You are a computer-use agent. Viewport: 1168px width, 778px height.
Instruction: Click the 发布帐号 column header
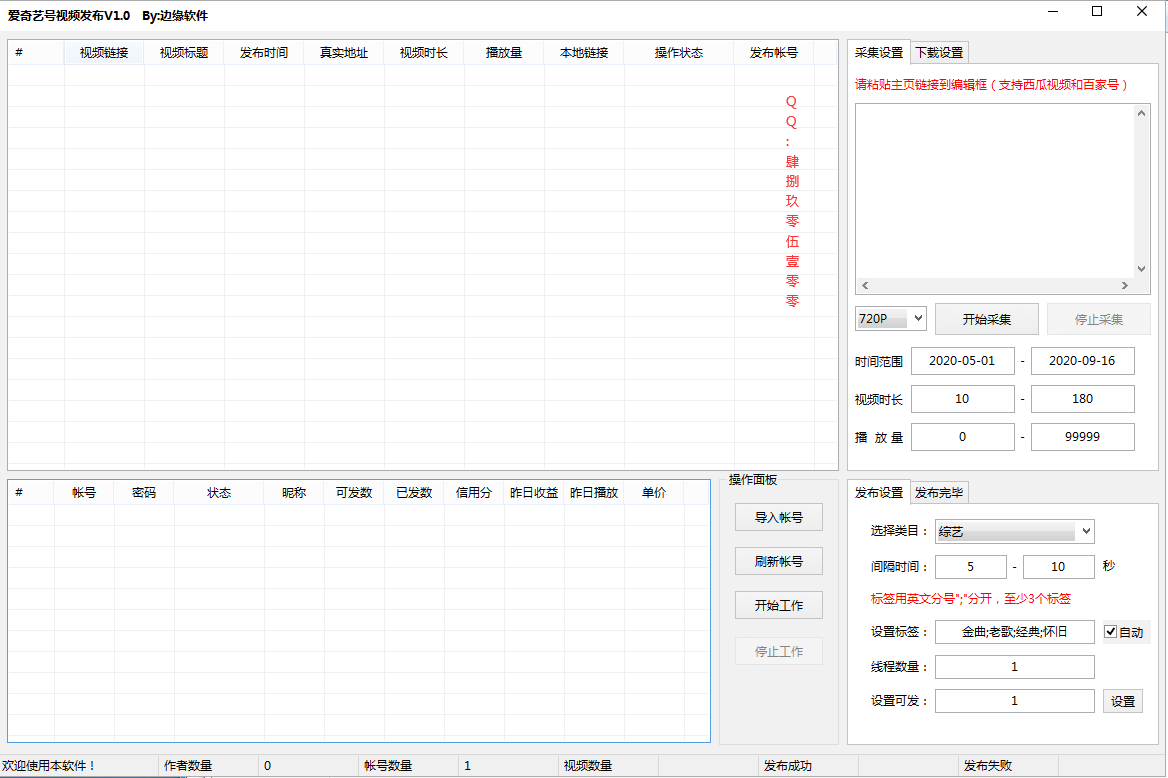click(x=774, y=53)
